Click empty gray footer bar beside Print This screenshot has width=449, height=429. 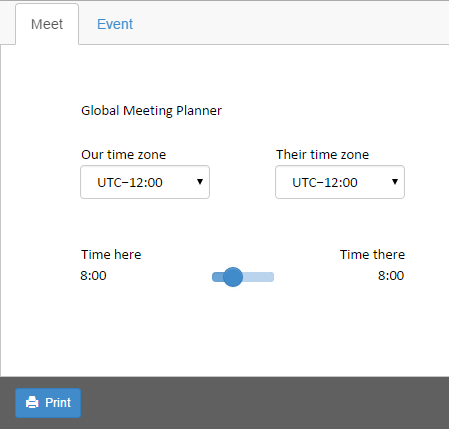265,403
